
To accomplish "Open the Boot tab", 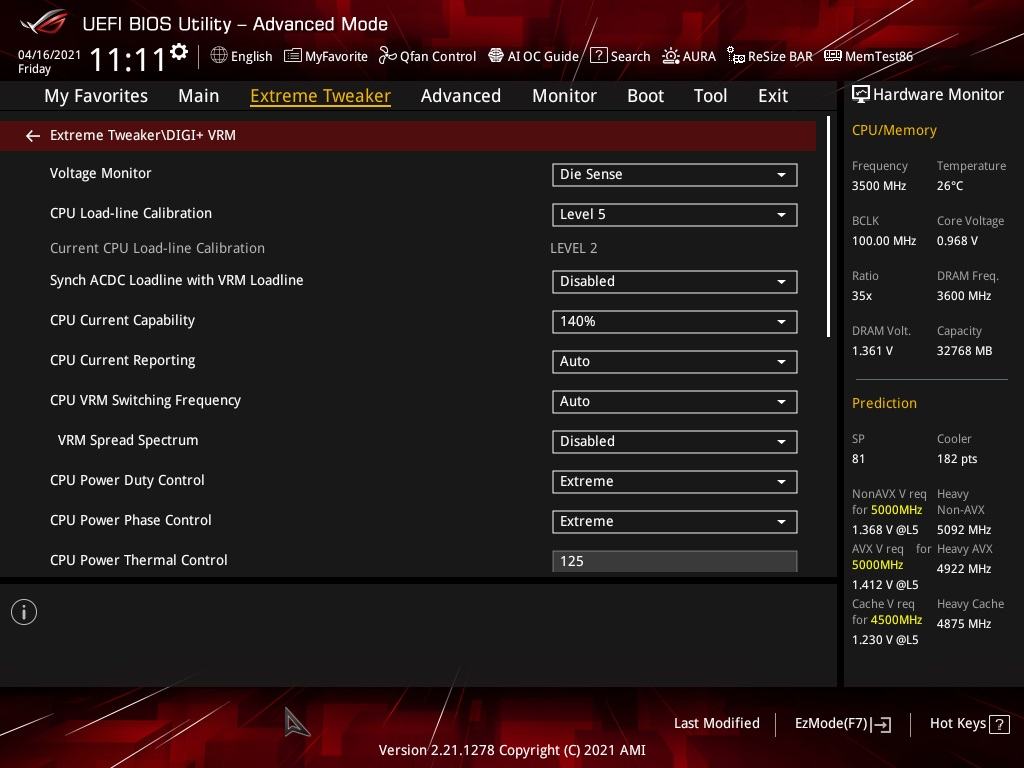I will pos(645,96).
